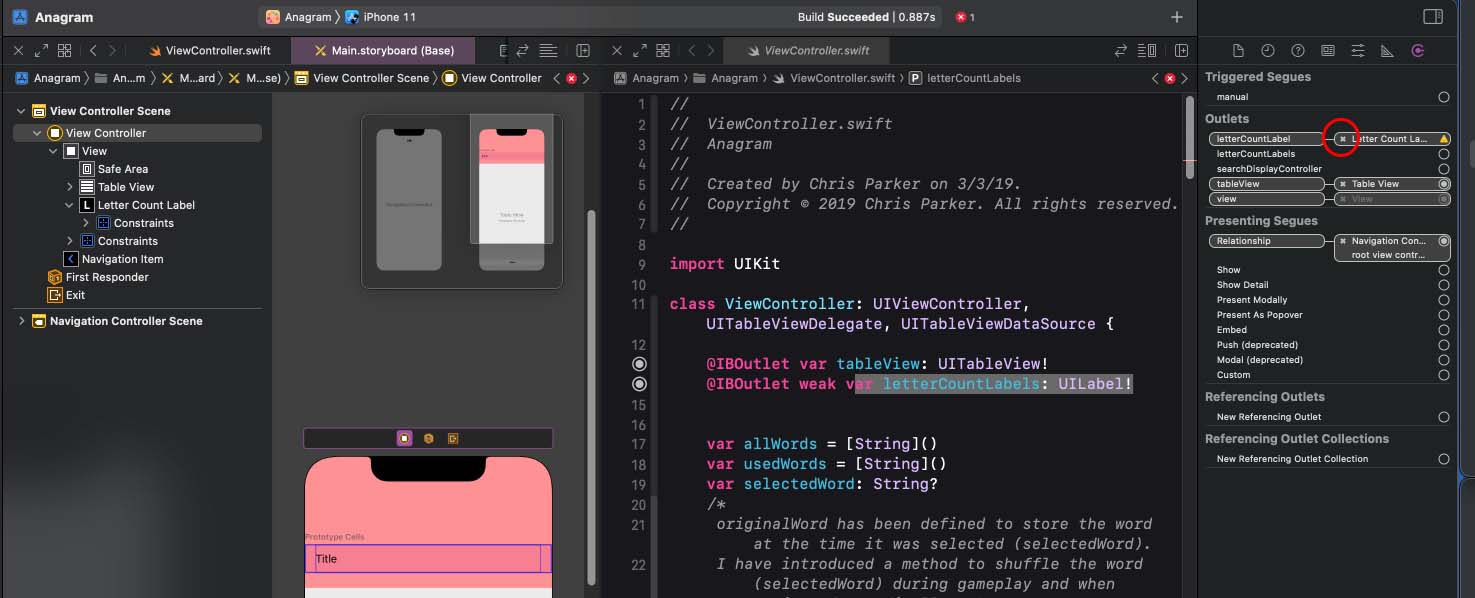Hide the inspectors panel with the sidebar icon
1475x598 pixels.
coord(1433,17)
